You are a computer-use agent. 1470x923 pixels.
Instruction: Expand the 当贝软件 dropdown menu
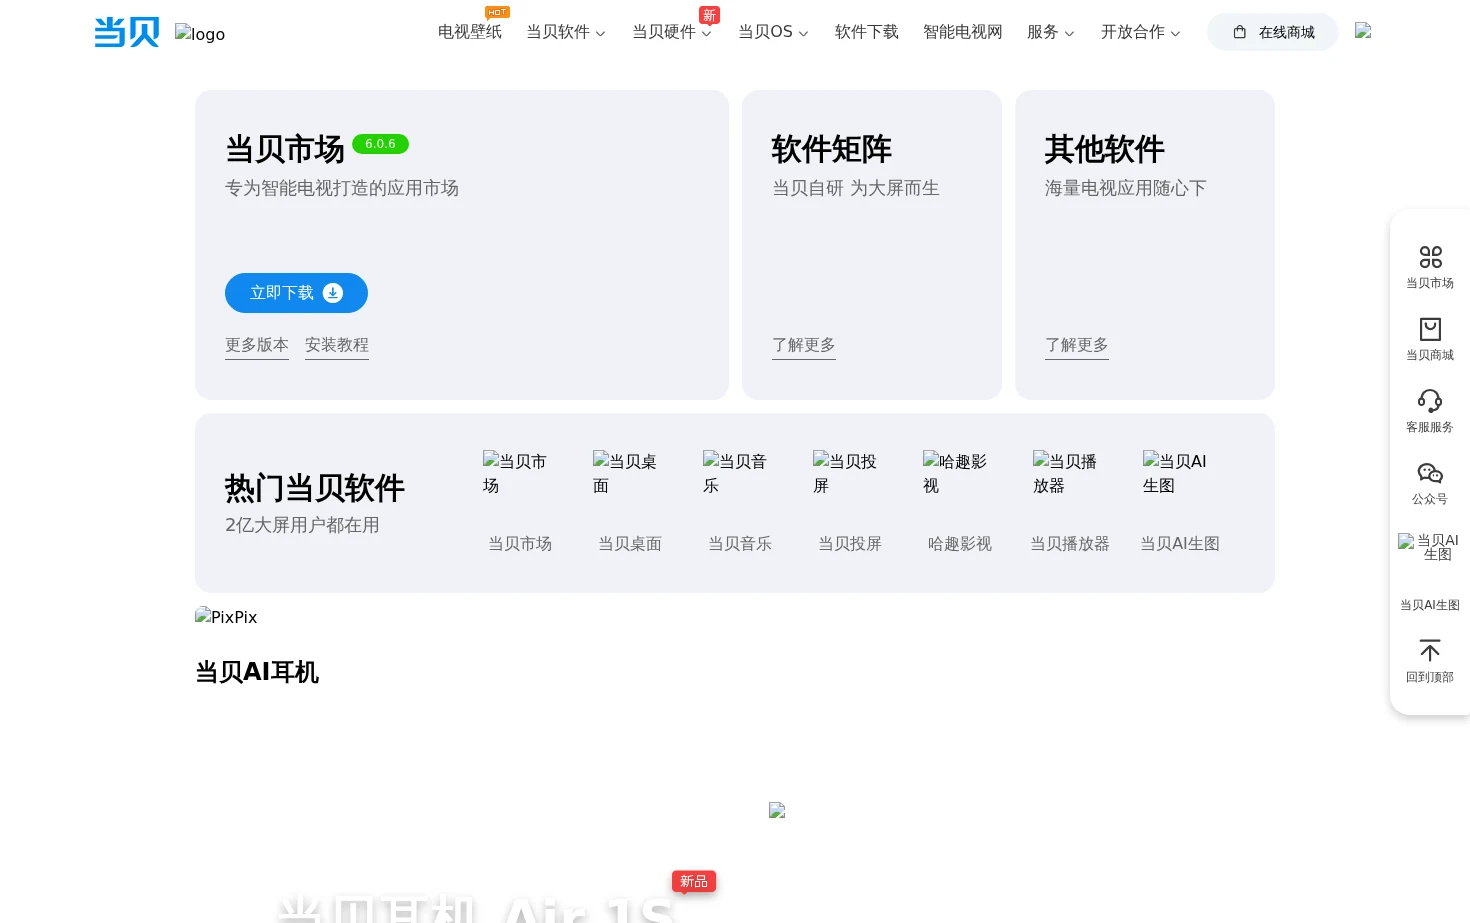566,32
